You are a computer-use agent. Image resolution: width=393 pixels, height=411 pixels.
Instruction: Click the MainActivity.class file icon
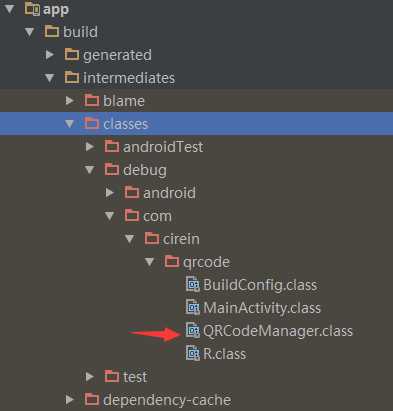pyautogui.click(x=193, y=307)
